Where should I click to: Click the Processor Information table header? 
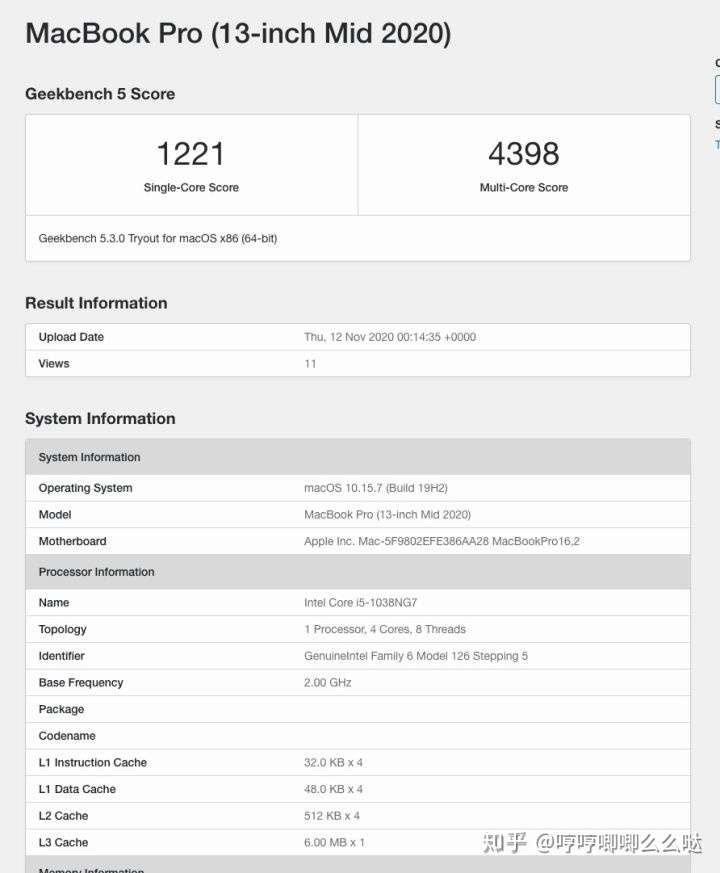click(358, 572)
